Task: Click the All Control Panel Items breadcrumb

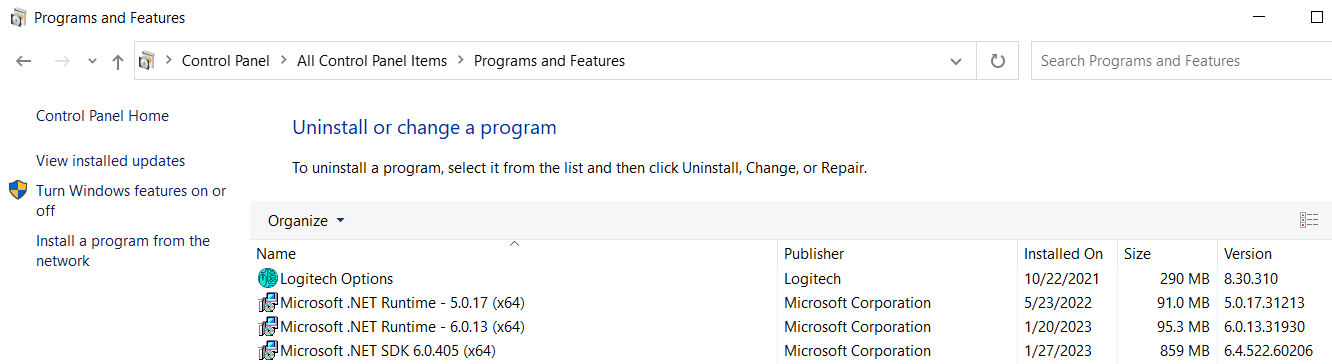Action: (x=372, y=61)
